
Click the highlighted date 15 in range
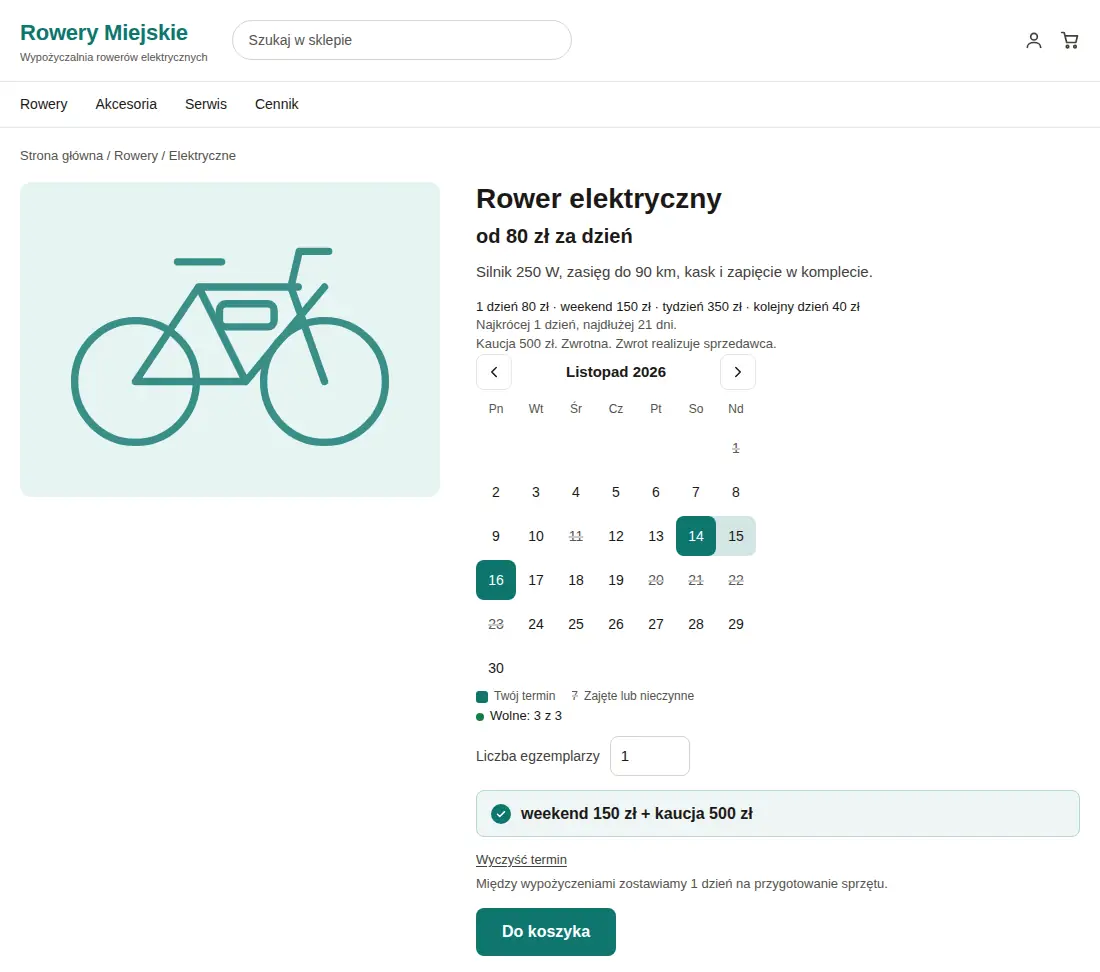click(735, 536)
